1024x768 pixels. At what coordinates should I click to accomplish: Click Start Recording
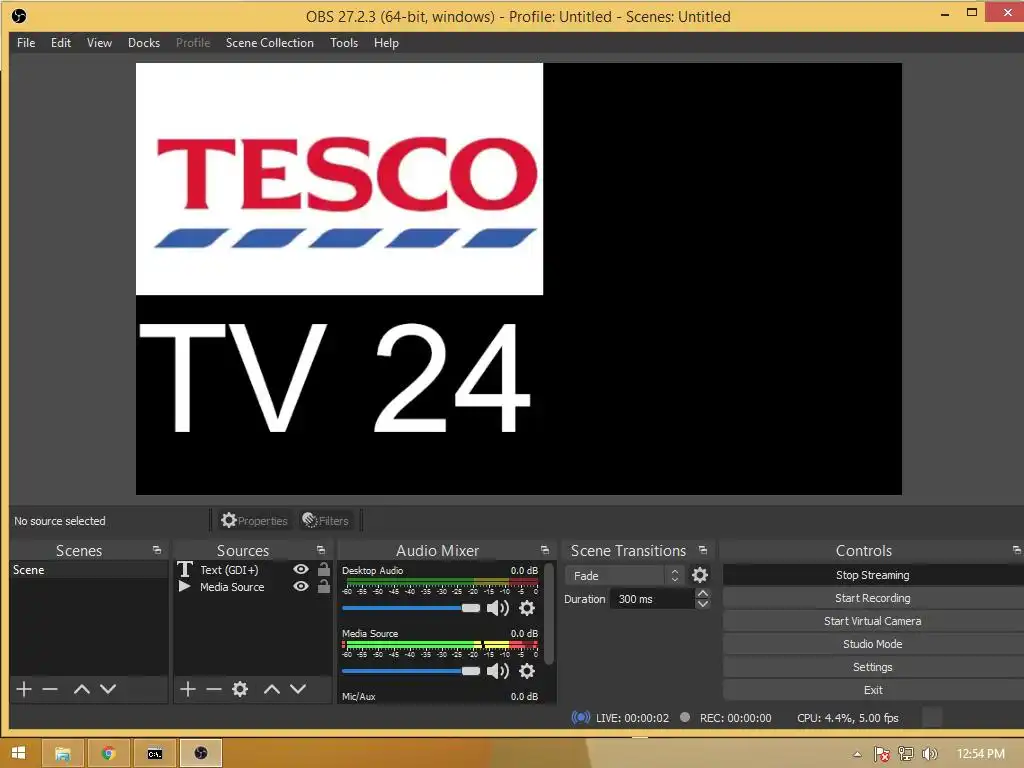click(x=872, y=598)
